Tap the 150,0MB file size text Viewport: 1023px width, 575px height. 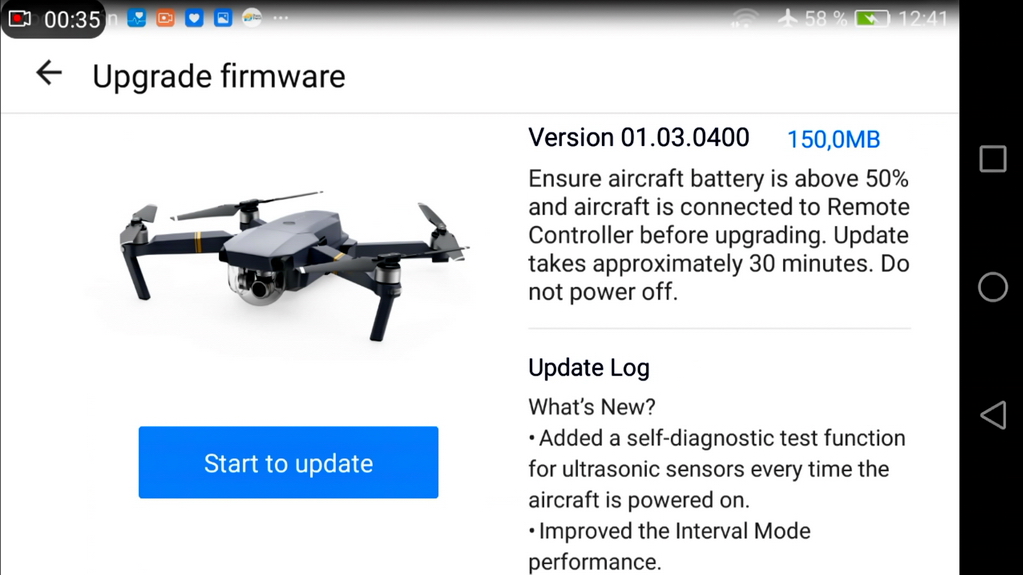pos(833,139)
